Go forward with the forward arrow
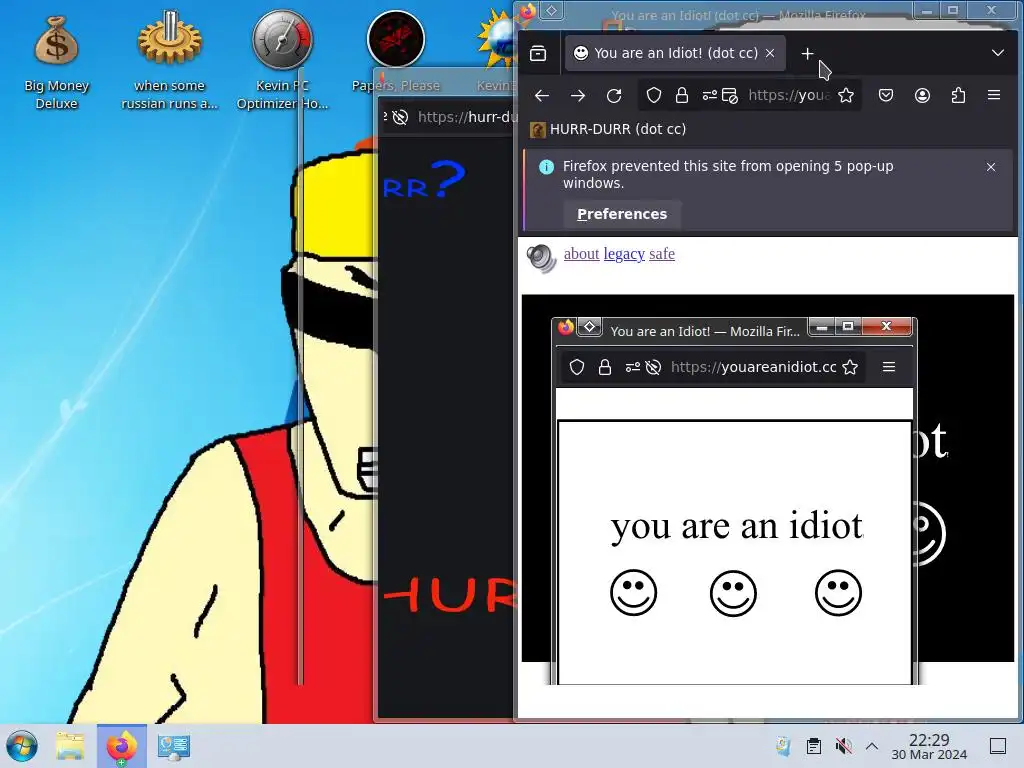Viewport: 1024px width, 768px height. (x=577, y=96)
